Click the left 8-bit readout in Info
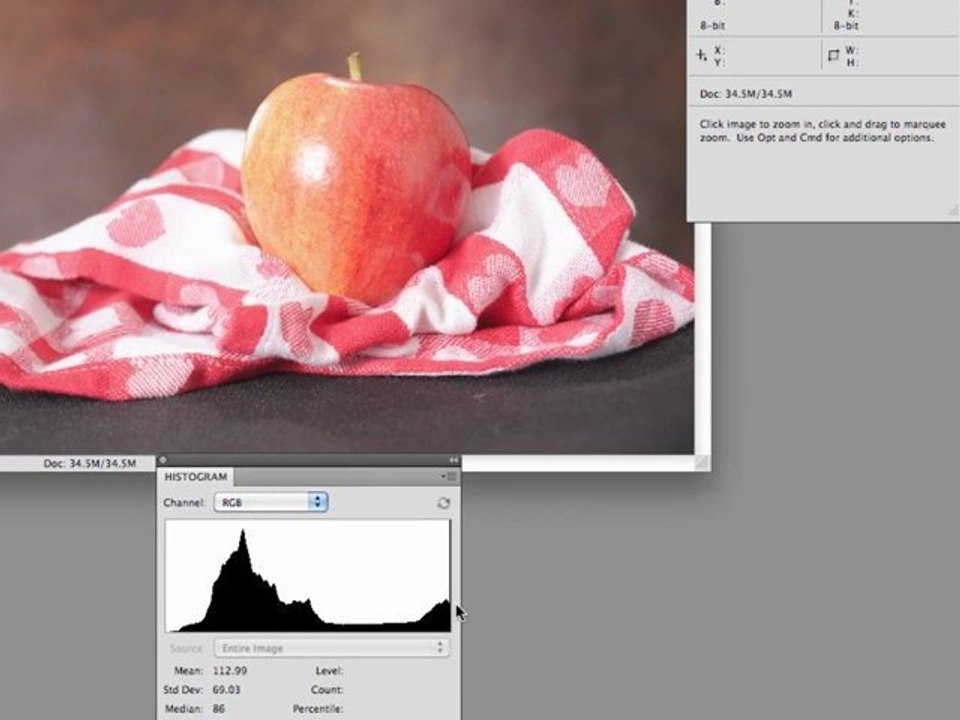This screenshot has width=960, height=720. [x=713, y=26]
